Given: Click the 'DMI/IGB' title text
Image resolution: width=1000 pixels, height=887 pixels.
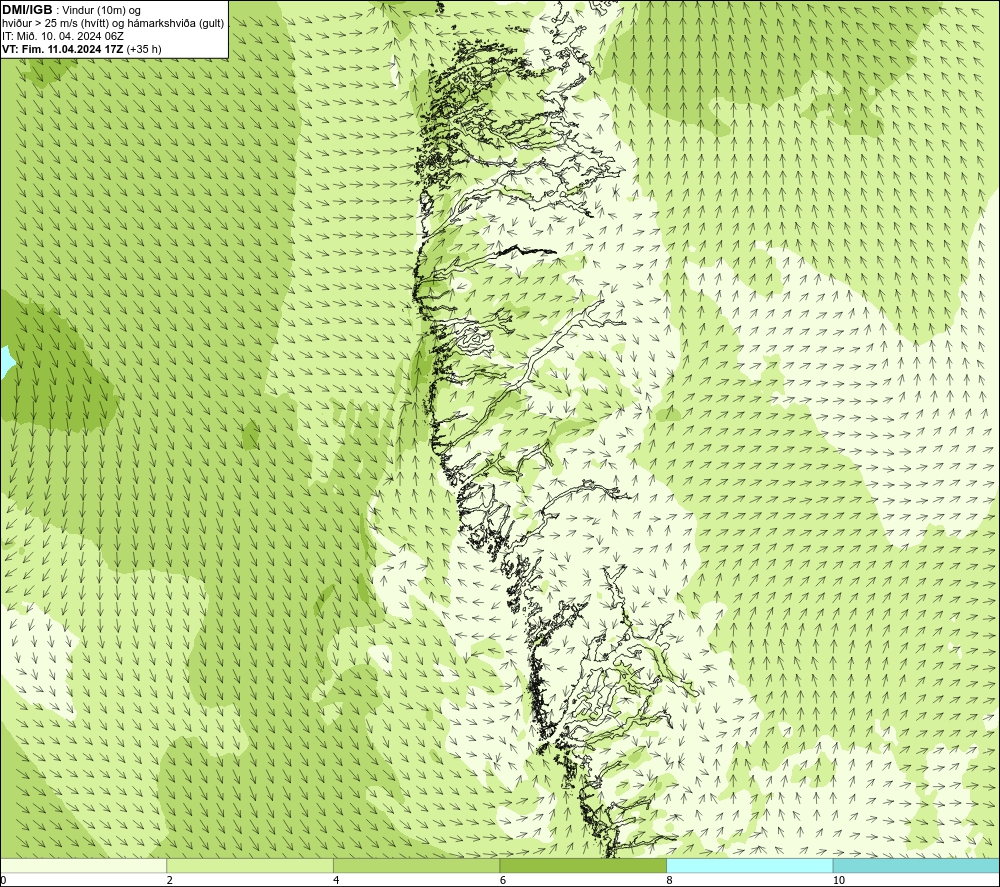Looking at the screenshot, I should point(27,10).
